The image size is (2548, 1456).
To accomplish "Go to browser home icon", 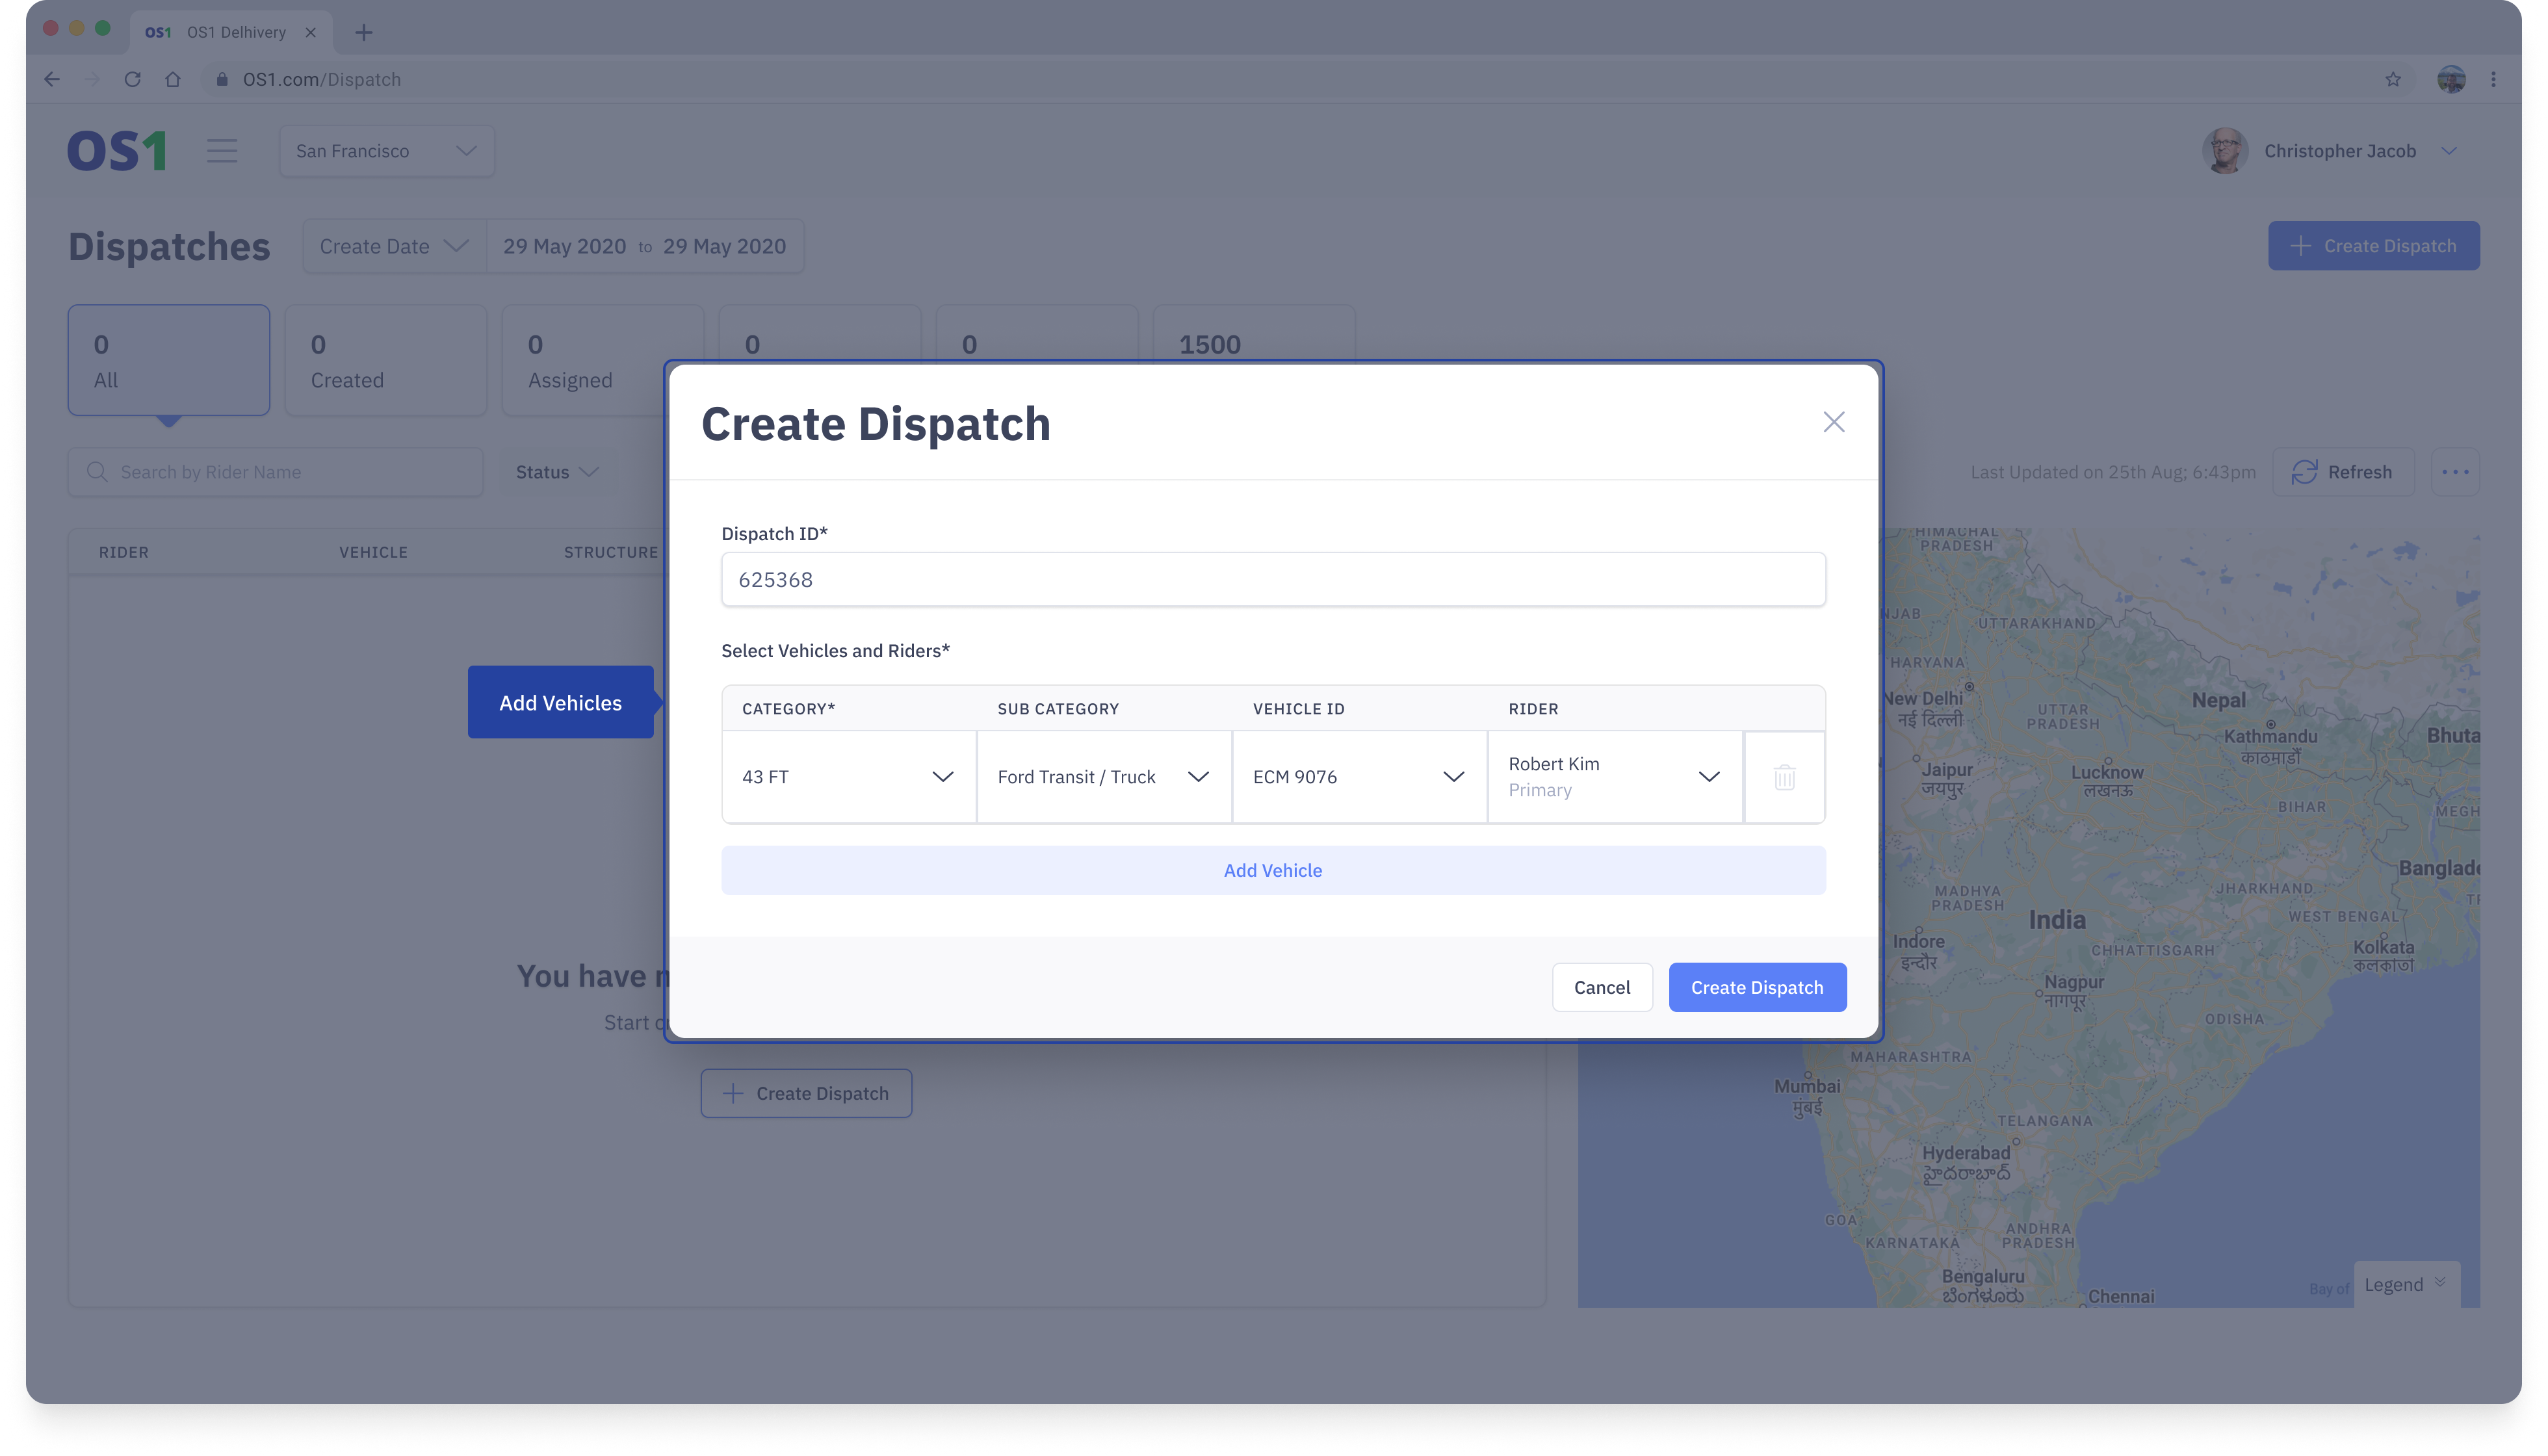I will pyautogui.click(x=173, y=79).
